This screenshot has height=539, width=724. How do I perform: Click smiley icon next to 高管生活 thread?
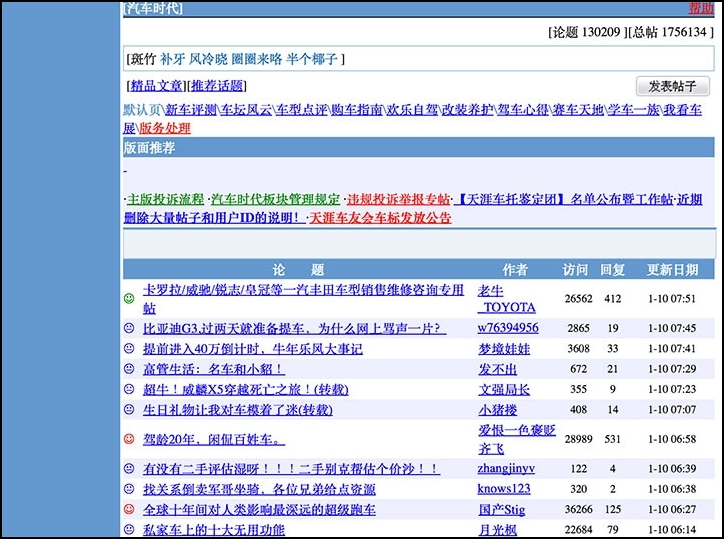(x=129, y=369)
